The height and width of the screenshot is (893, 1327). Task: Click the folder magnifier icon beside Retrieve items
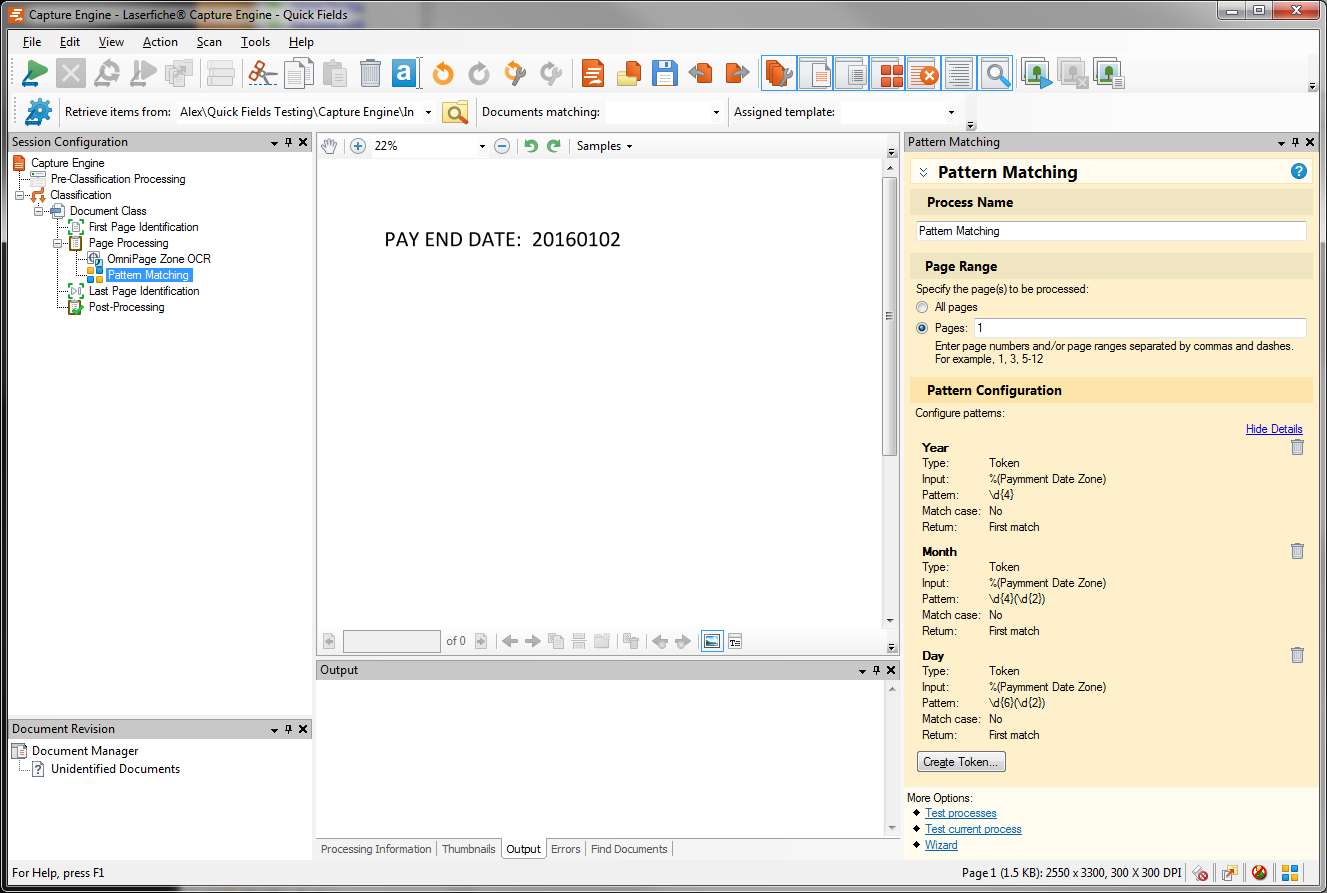pyautogui.click(x=455, y=113)
